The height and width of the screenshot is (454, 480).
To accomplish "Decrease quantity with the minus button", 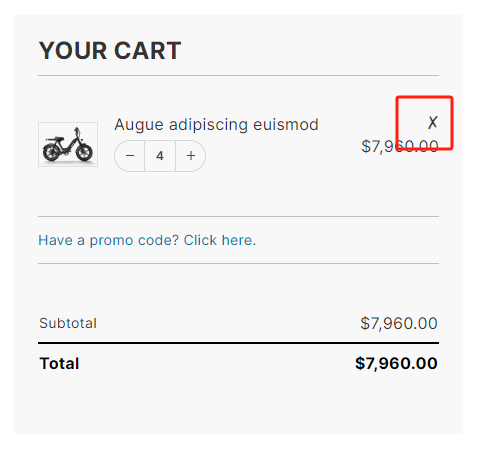I will coord(130,156).
